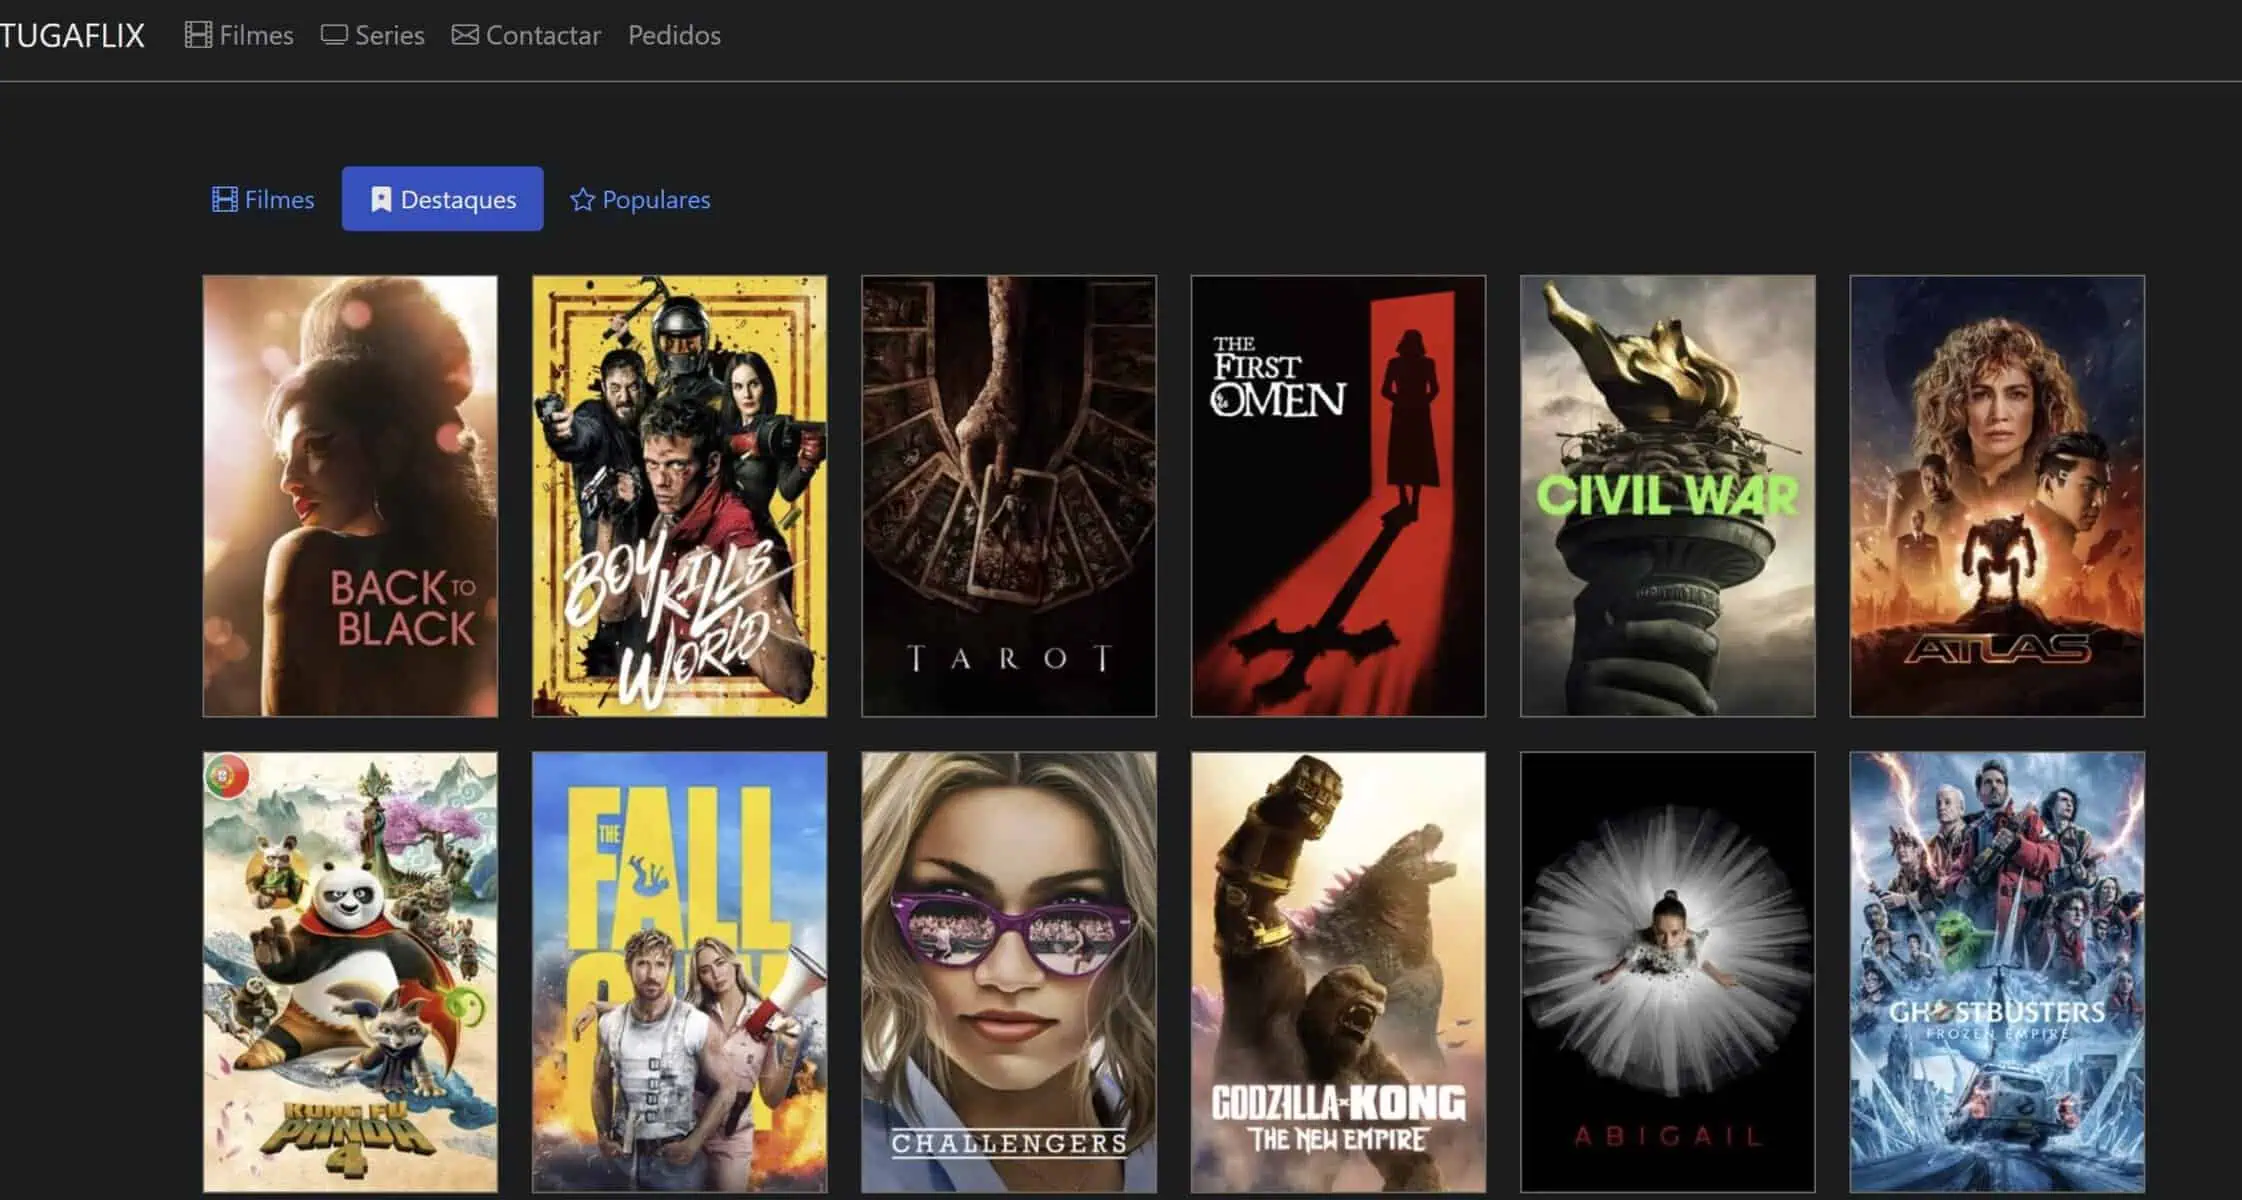Open the Tarot movie poster

pyautogui.click(x=1009, y=496)
